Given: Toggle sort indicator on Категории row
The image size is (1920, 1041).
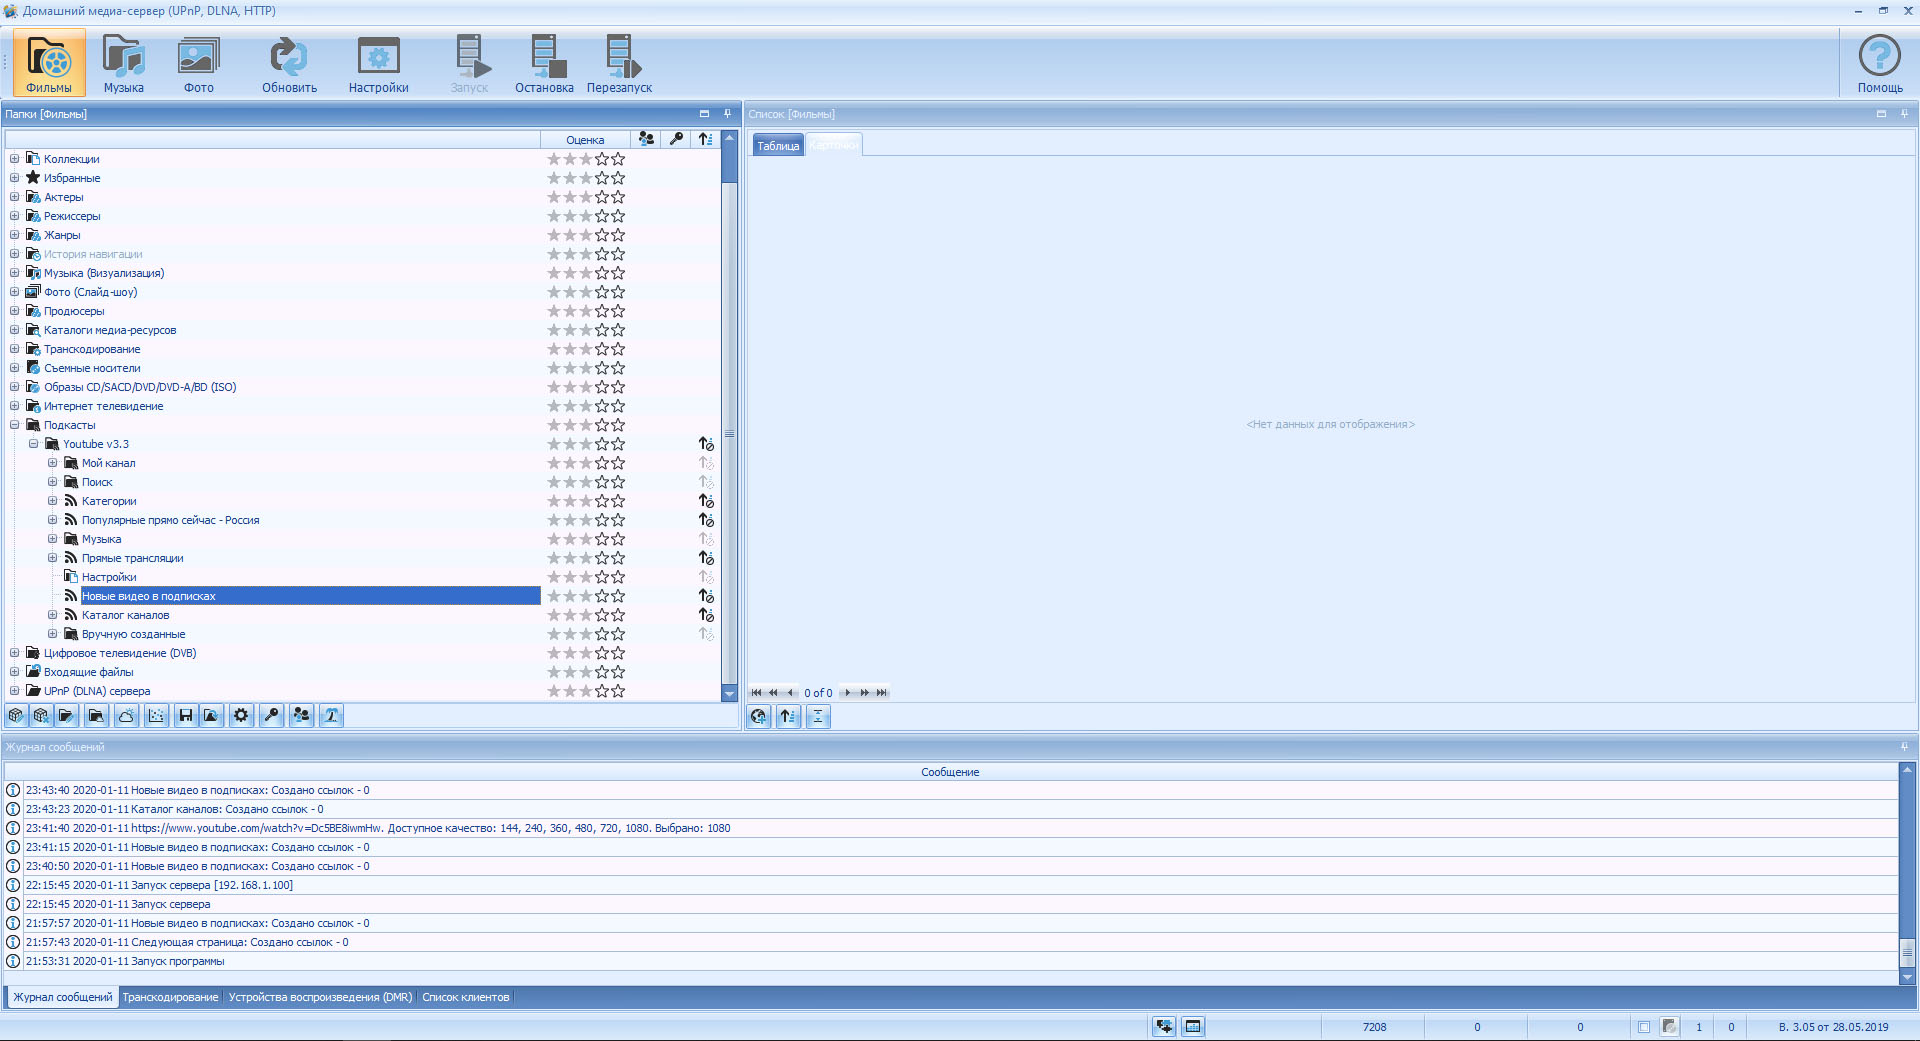Looking at the screenshot, I should pos(706,501).
